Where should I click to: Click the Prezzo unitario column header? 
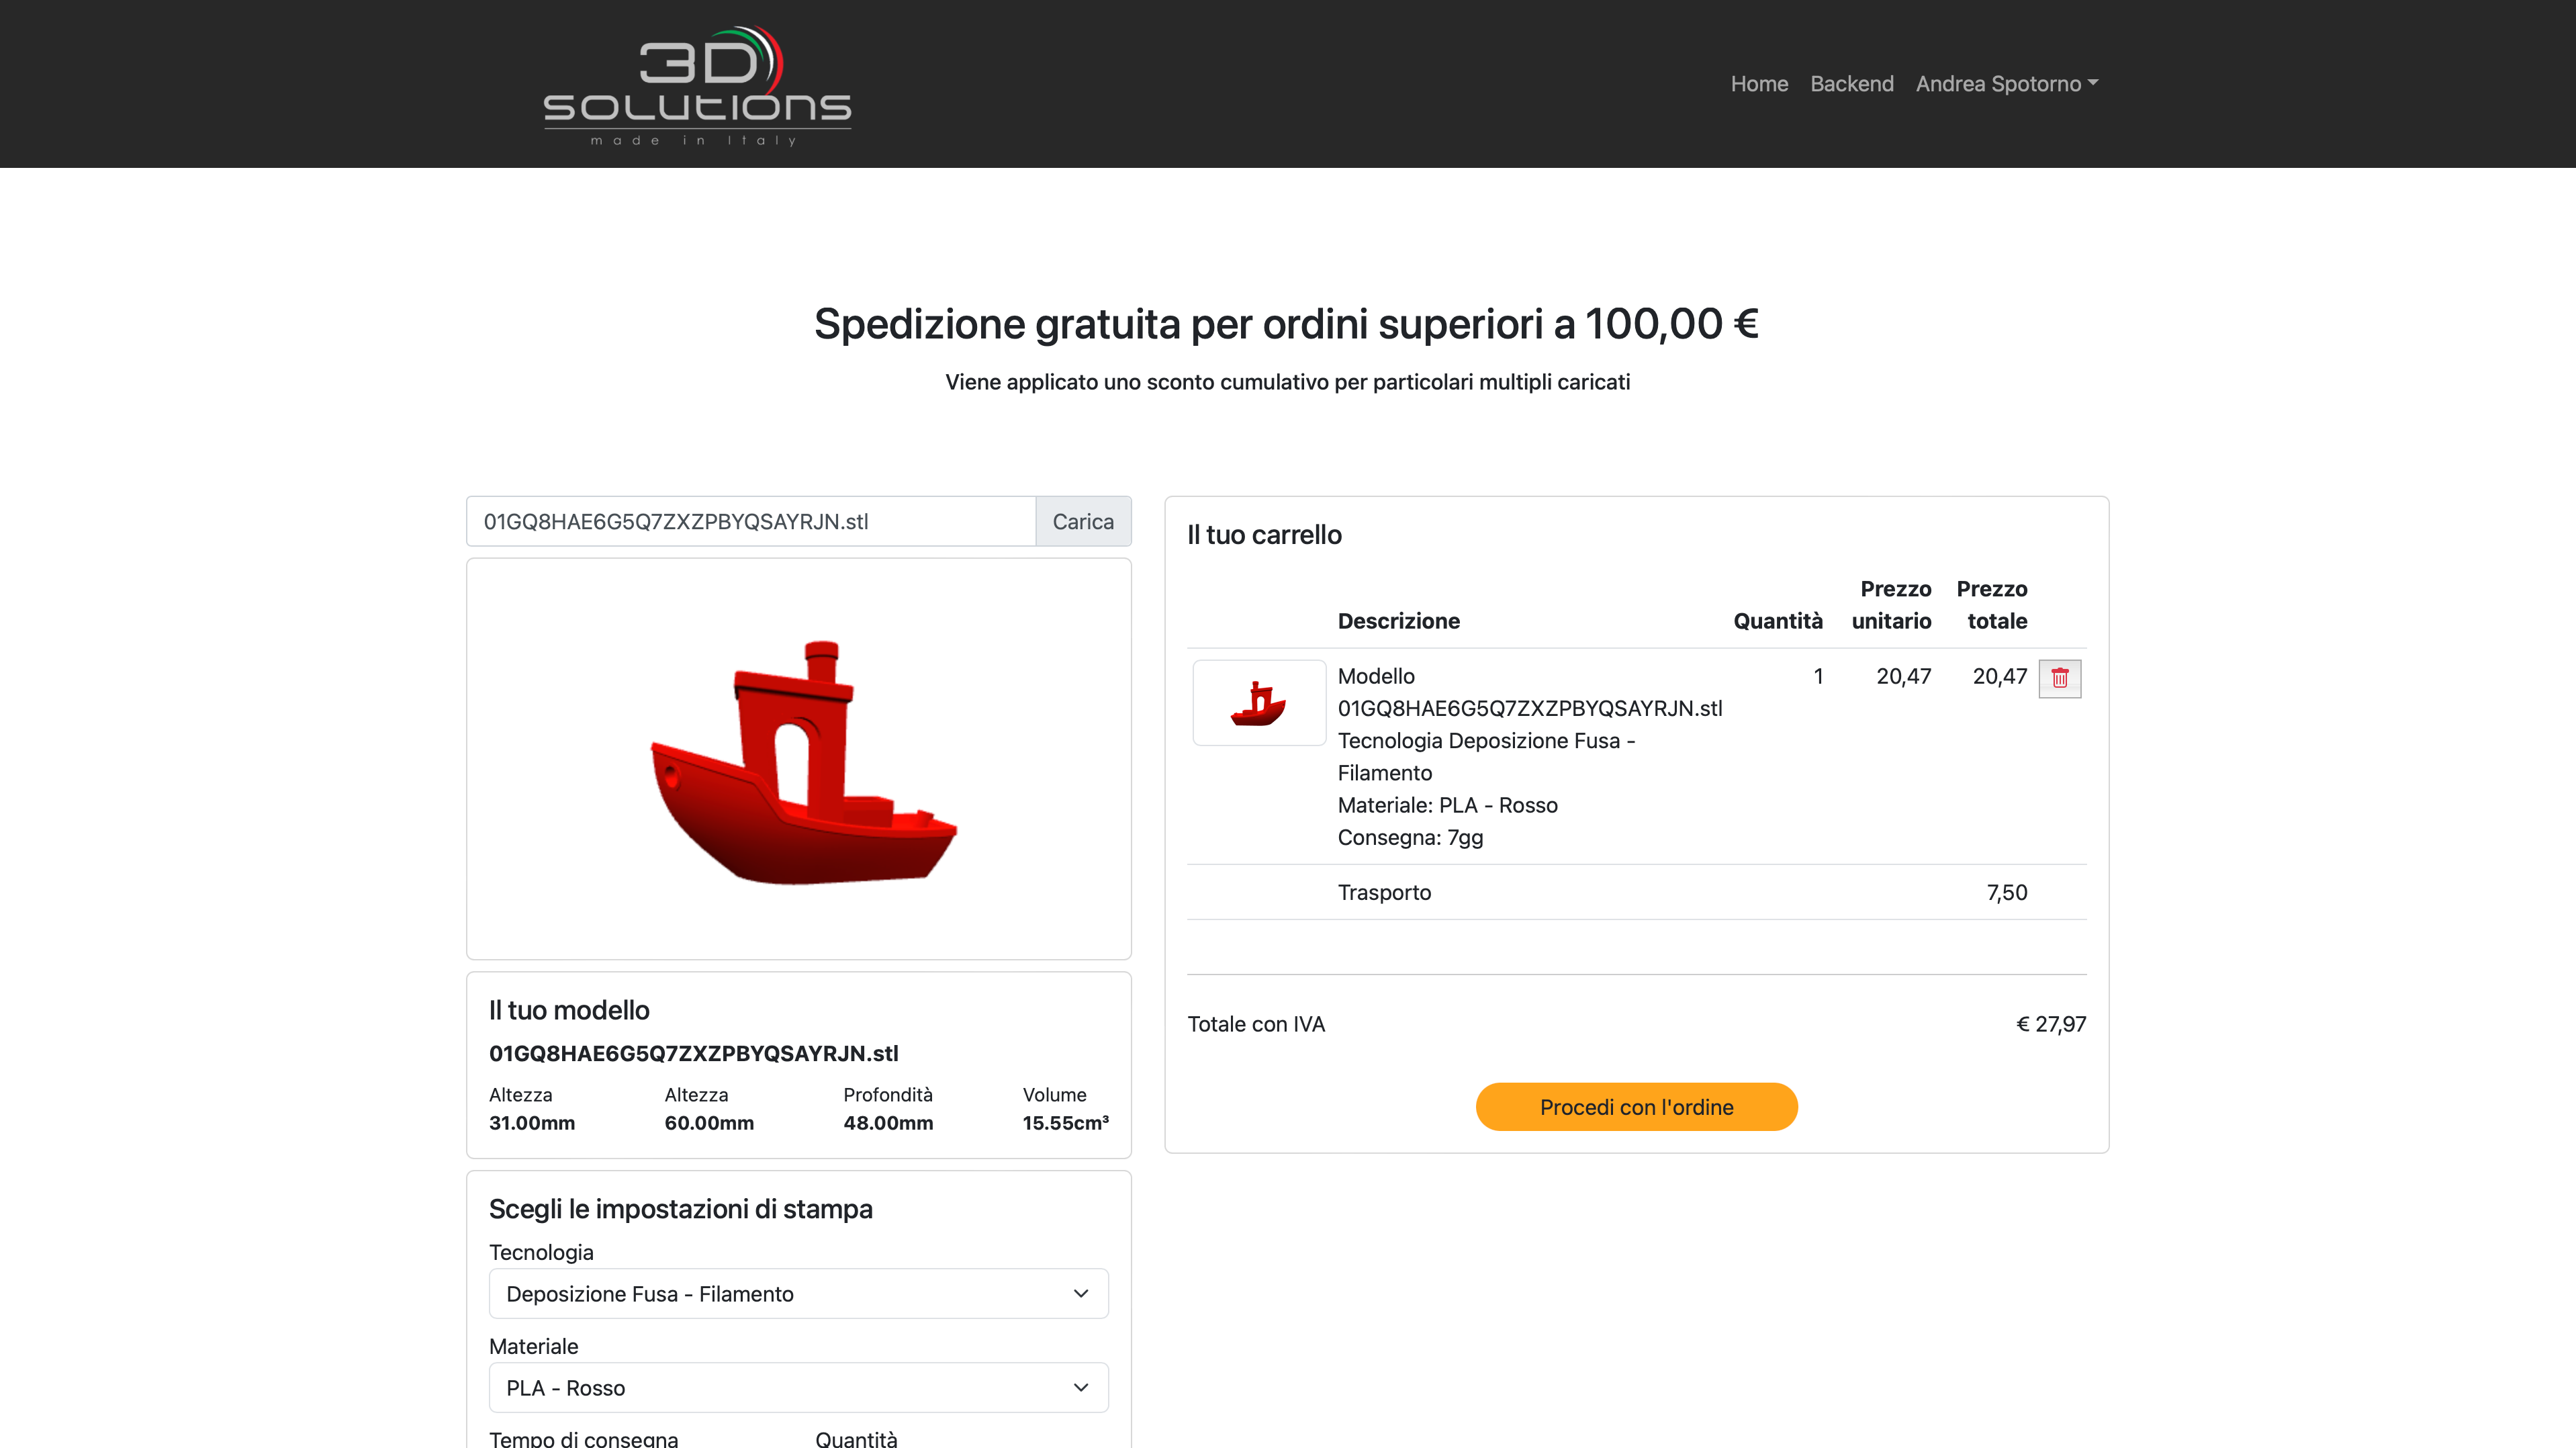click(x=1891, y=605)
